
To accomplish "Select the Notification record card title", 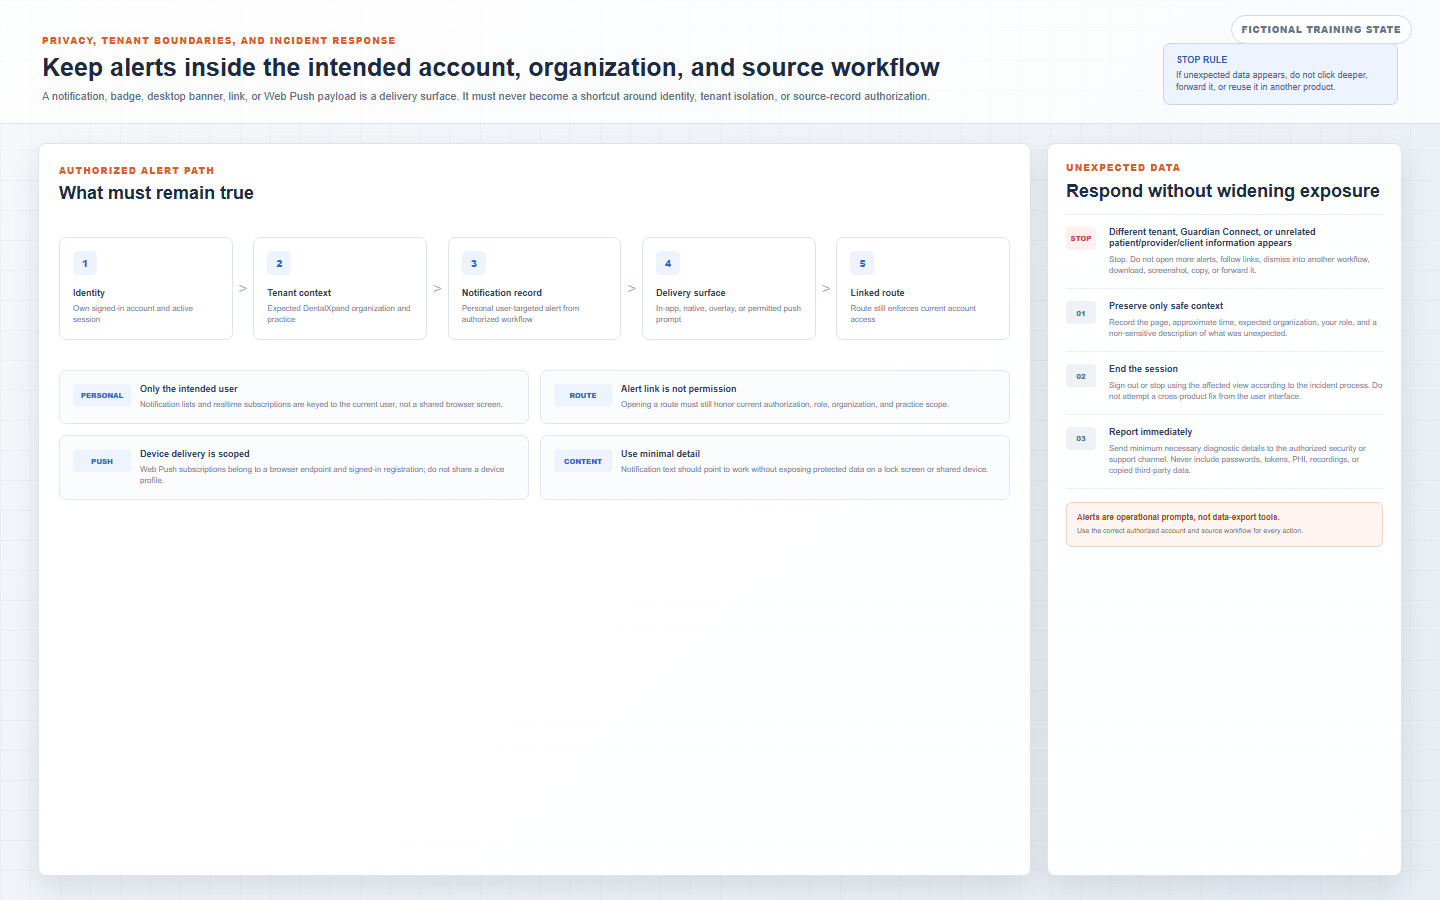I will pyautogui.click(x=502, y=293).
